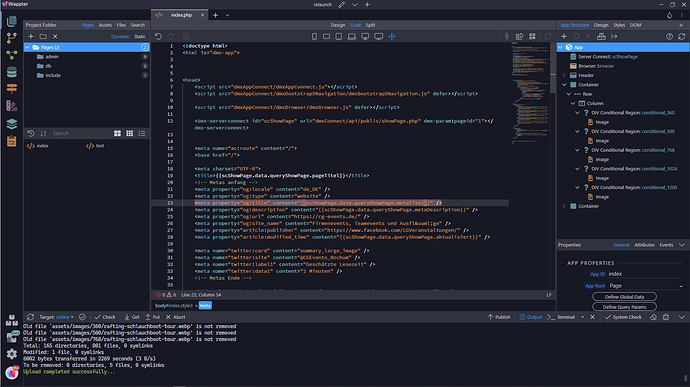Collapse the Pages folder tree
Viewport: 690px width, 387px height.
click(x=28, y=47)
